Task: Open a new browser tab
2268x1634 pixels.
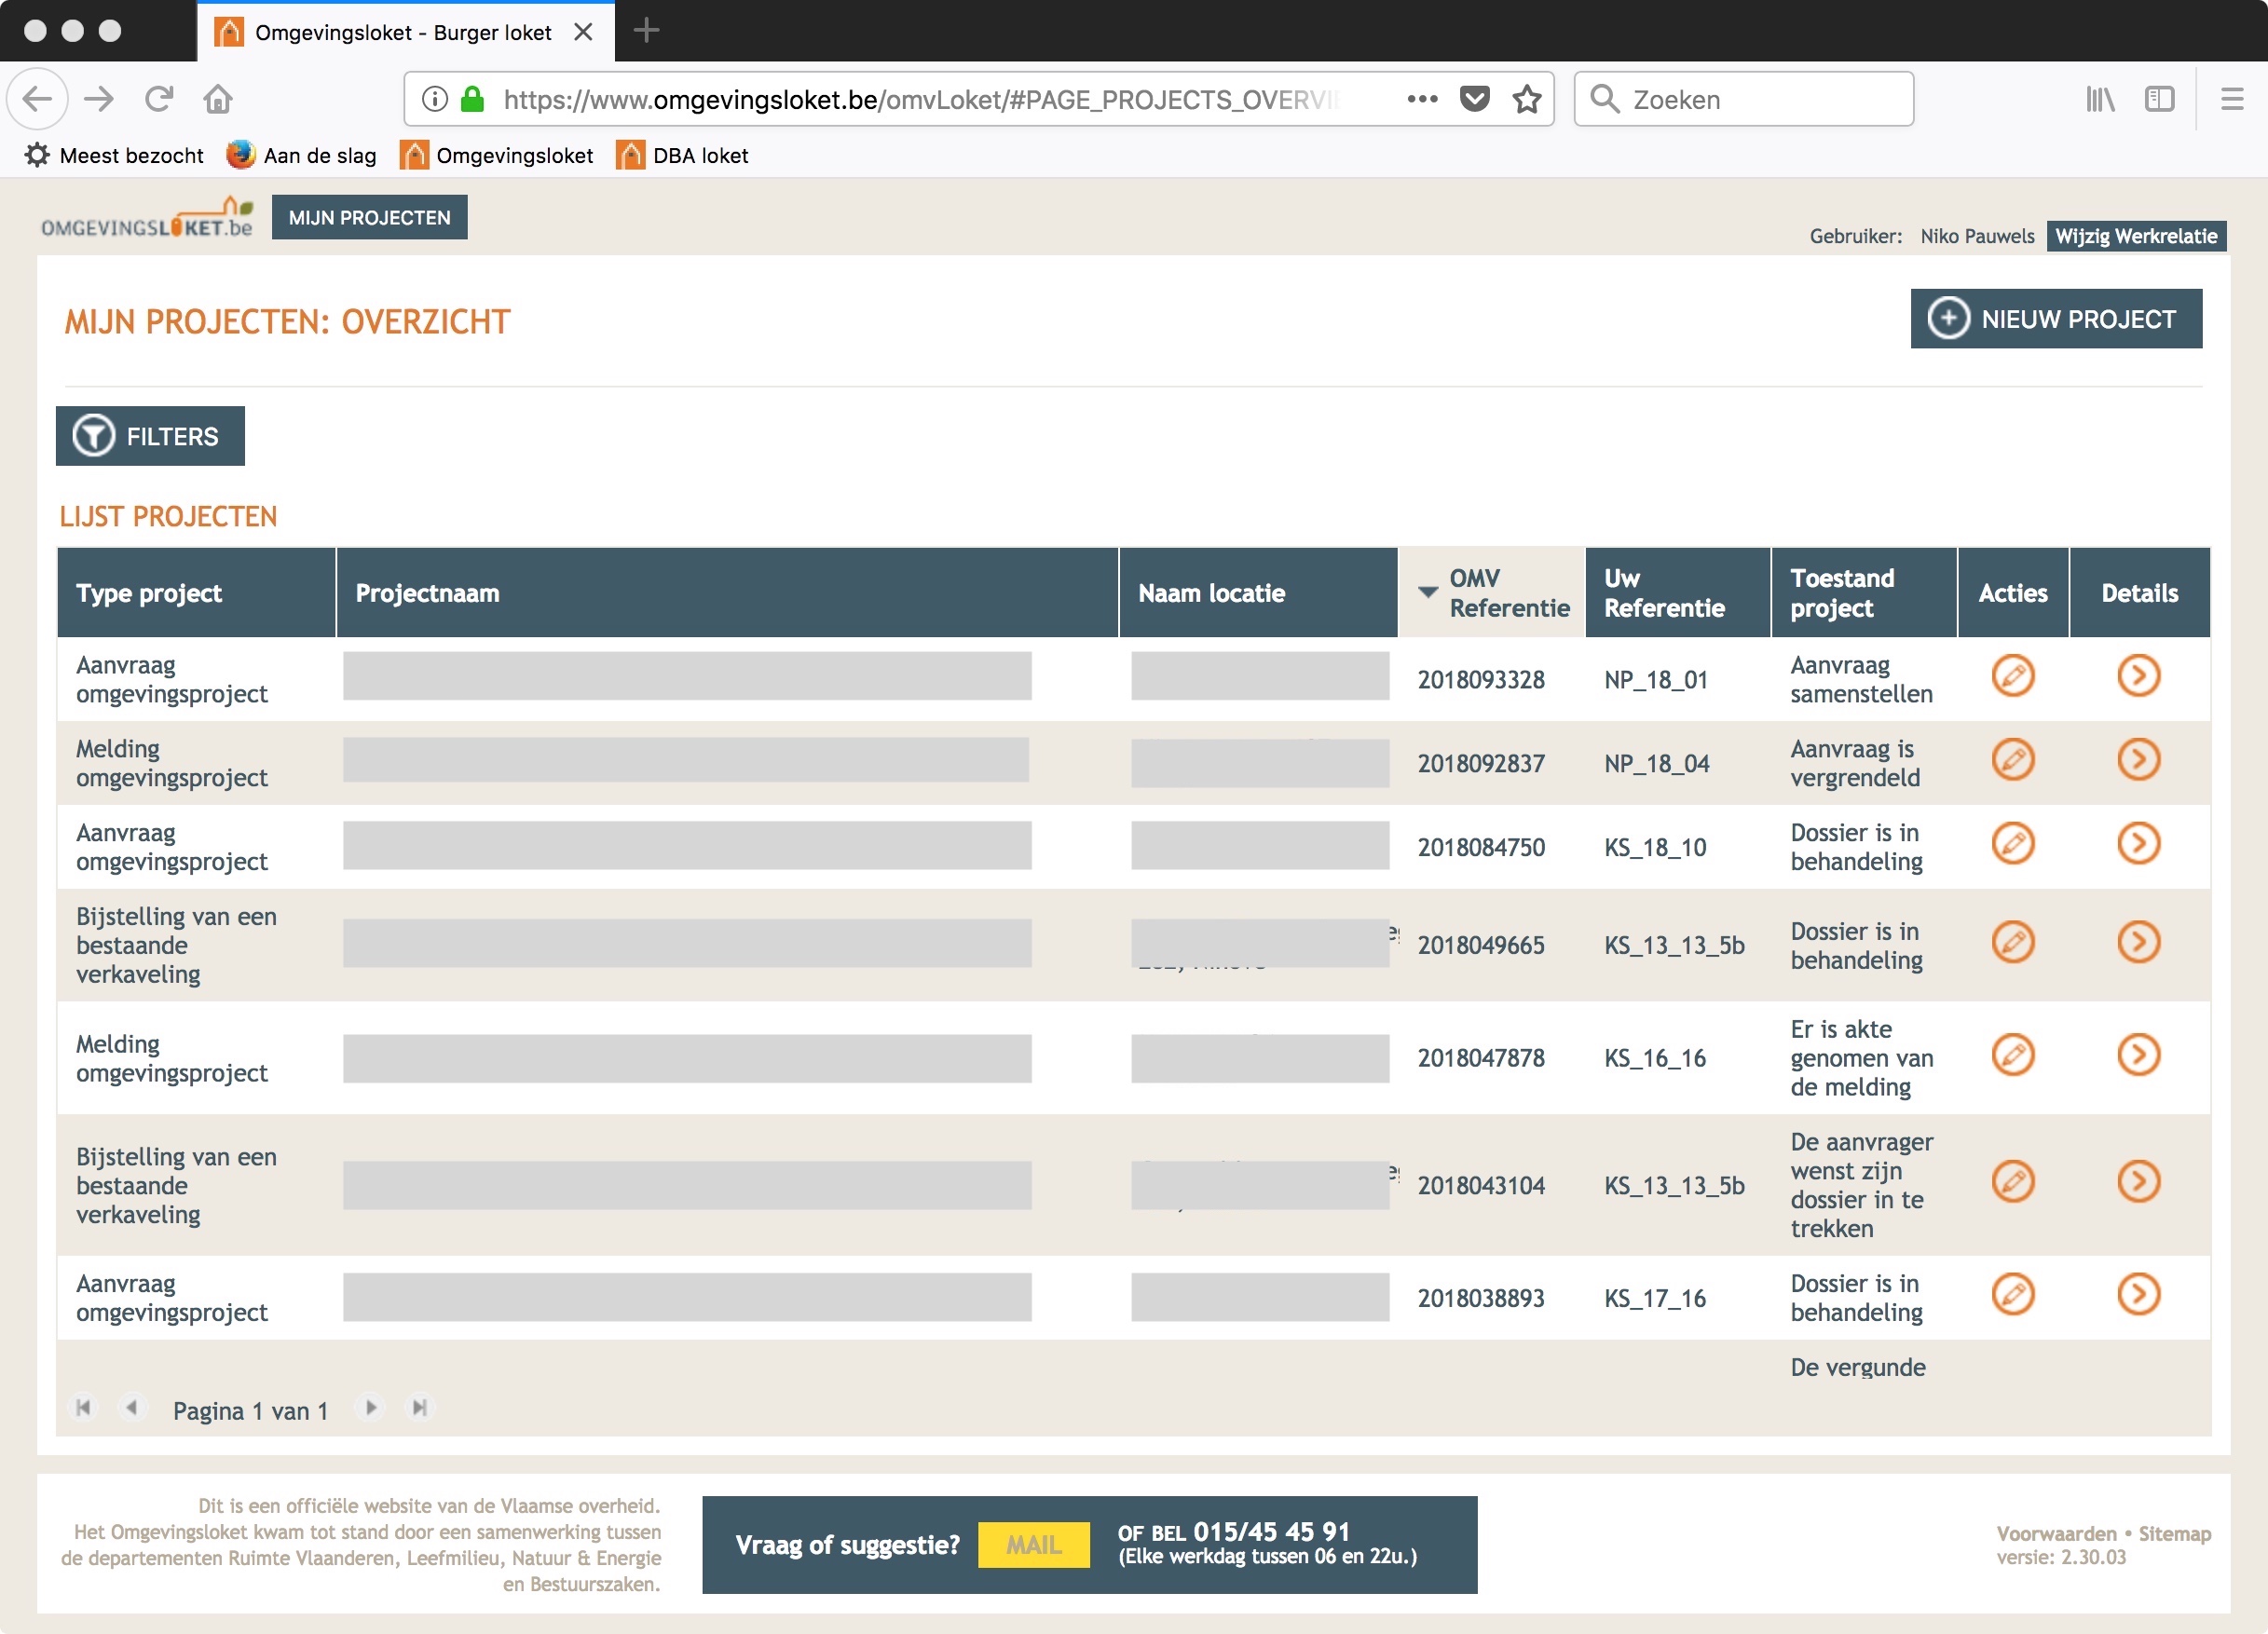Action: coord(646,31)
